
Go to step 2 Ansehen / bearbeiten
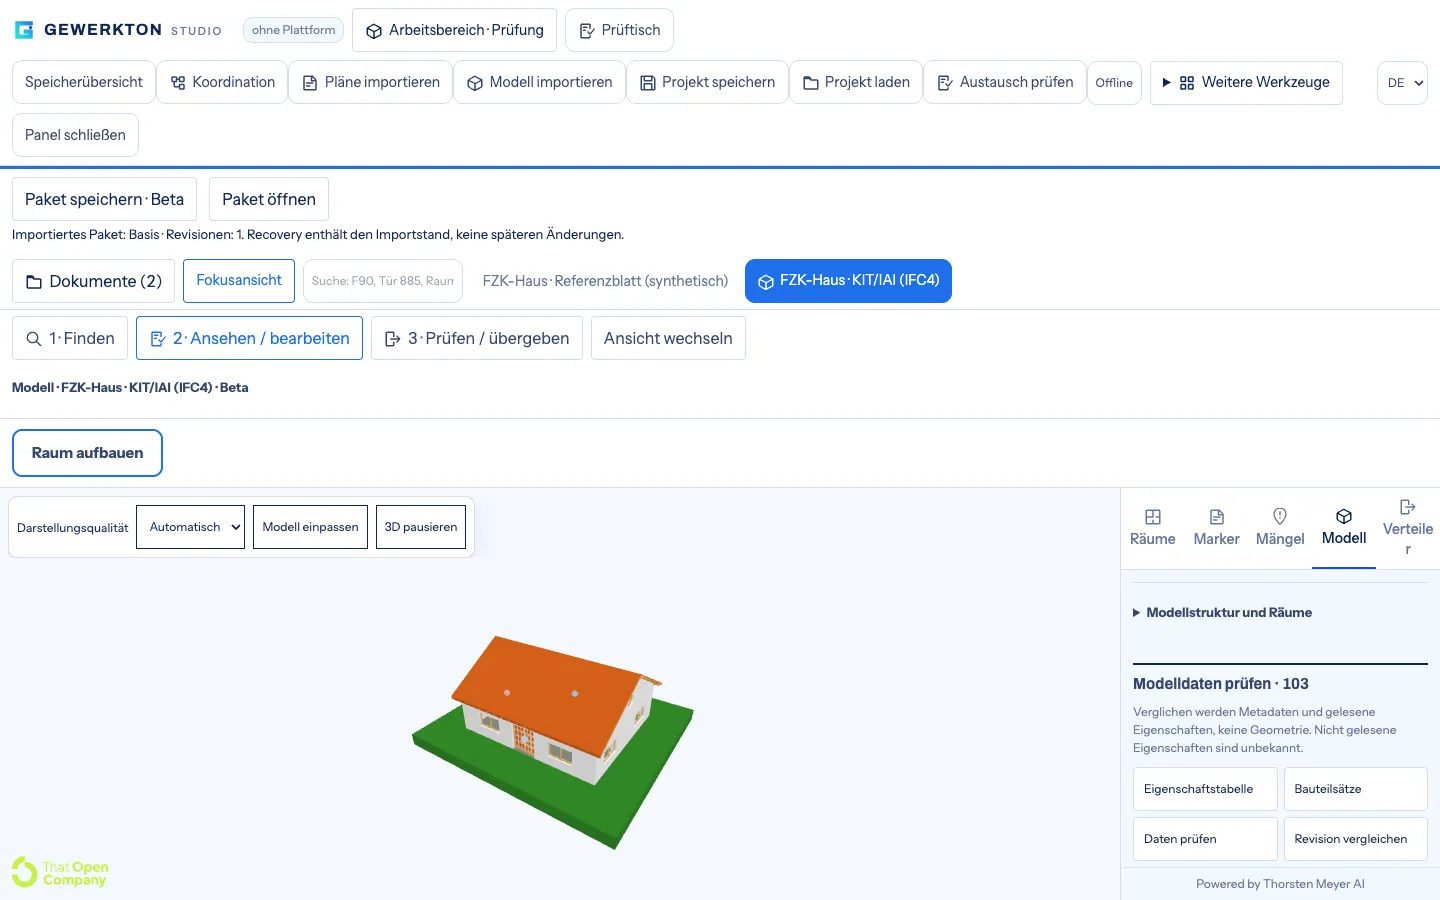(x=249, y=338)
